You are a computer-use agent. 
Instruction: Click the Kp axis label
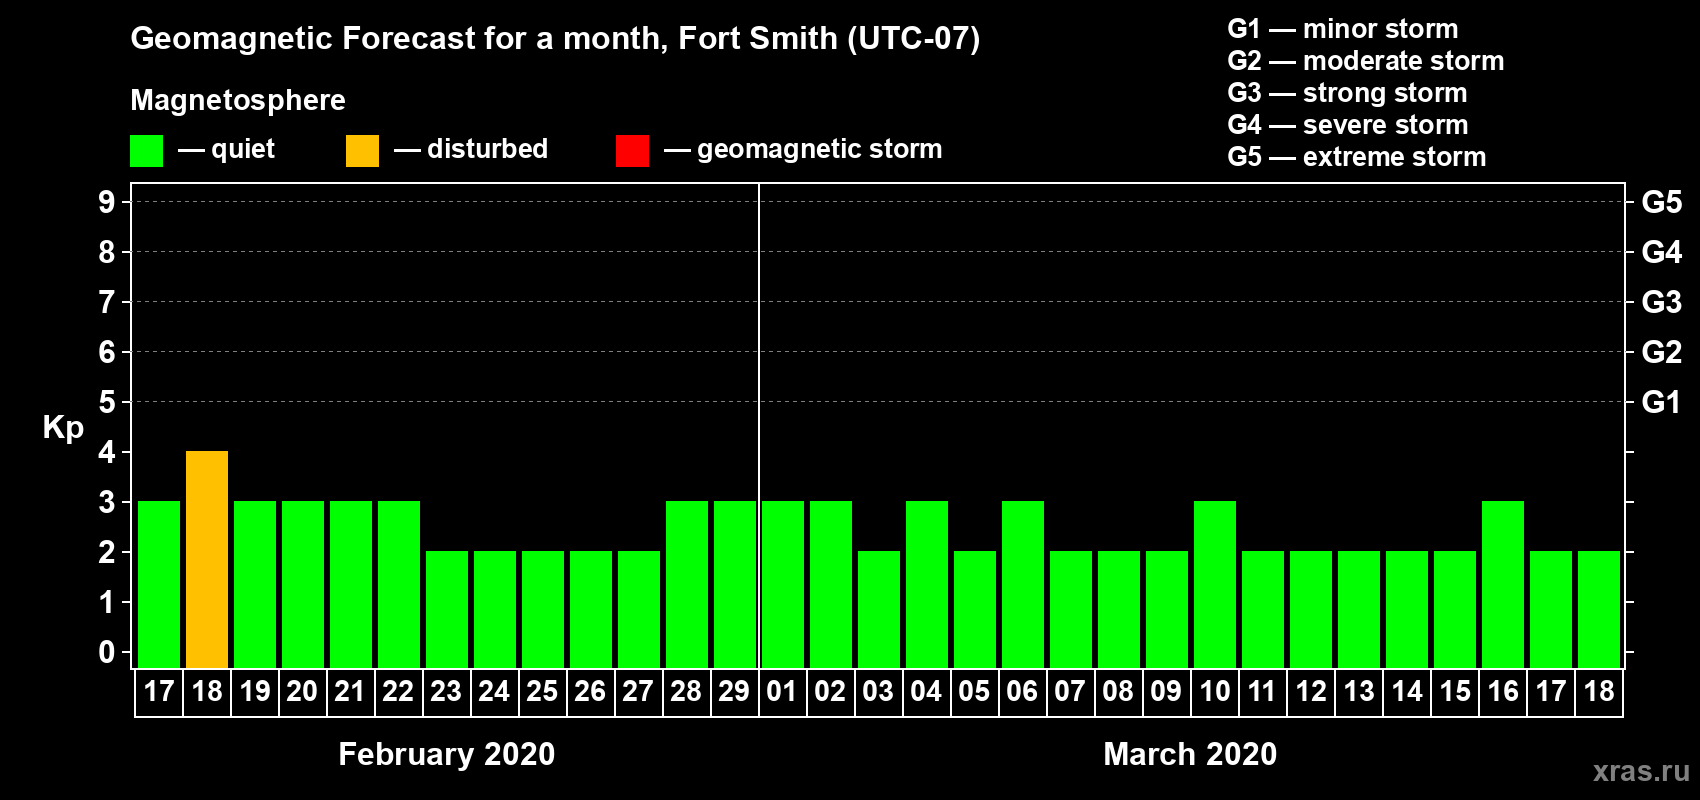[x=63, y=428]
